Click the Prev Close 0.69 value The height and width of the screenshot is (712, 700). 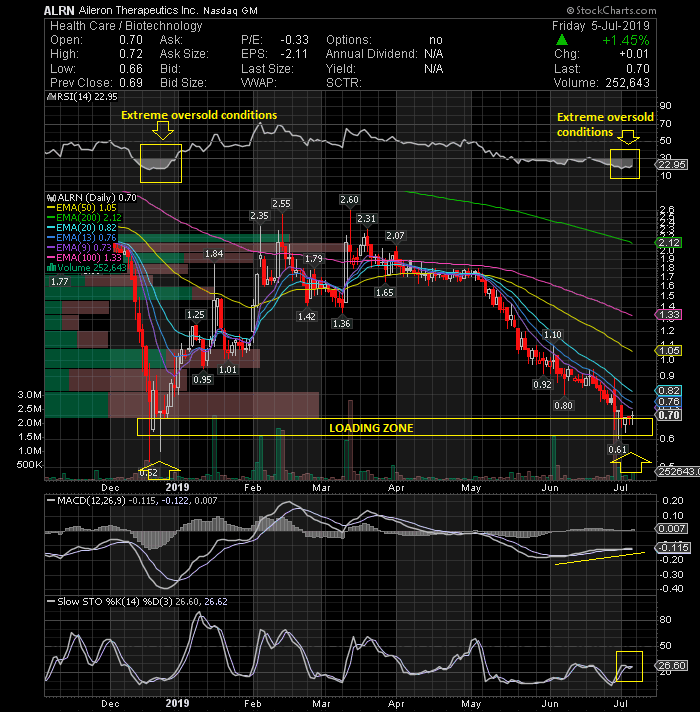[131, 83]
